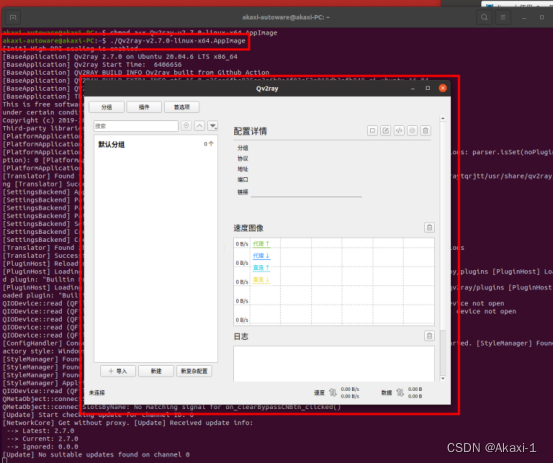Collapse groups with the up-chevron button
The width and height of the screenshot is (553, 463).
(199, 126)
